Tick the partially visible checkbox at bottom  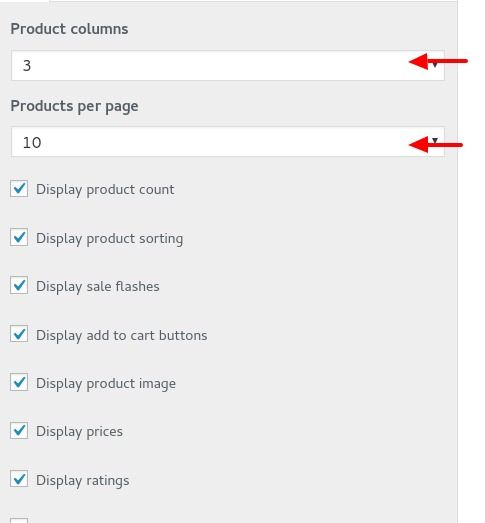tap(19, 520)
